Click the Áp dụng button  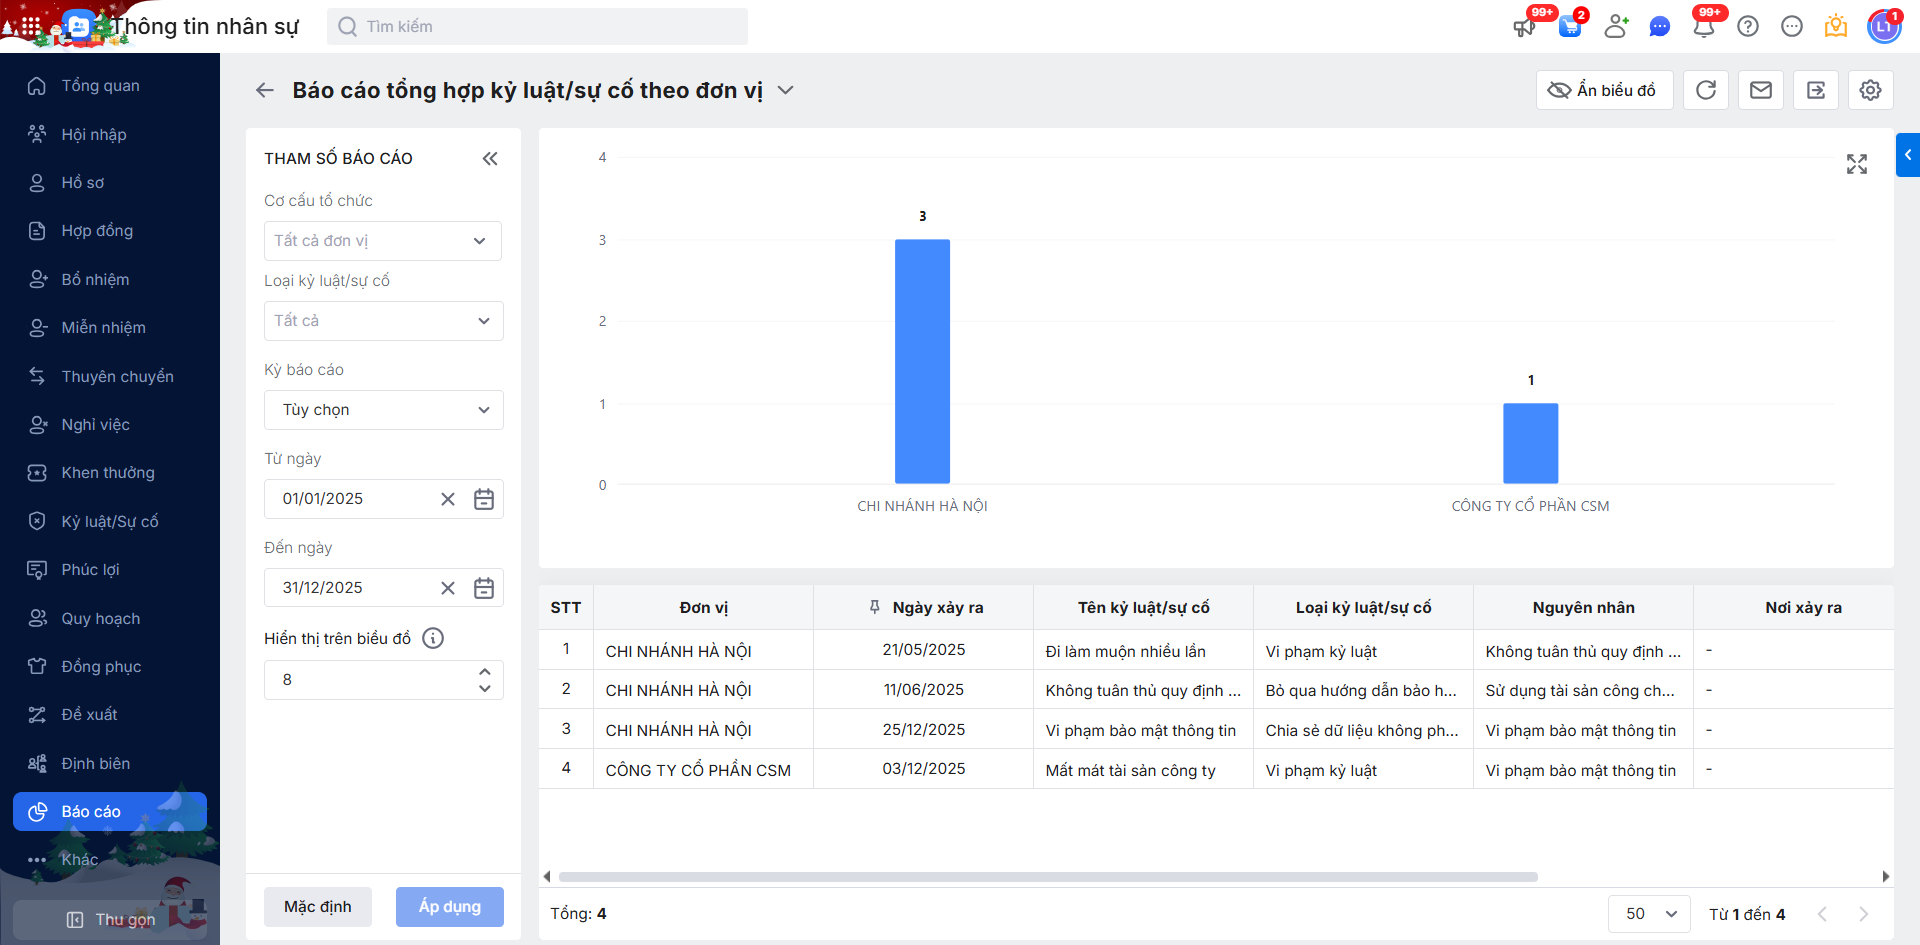[x=449, y=907]
